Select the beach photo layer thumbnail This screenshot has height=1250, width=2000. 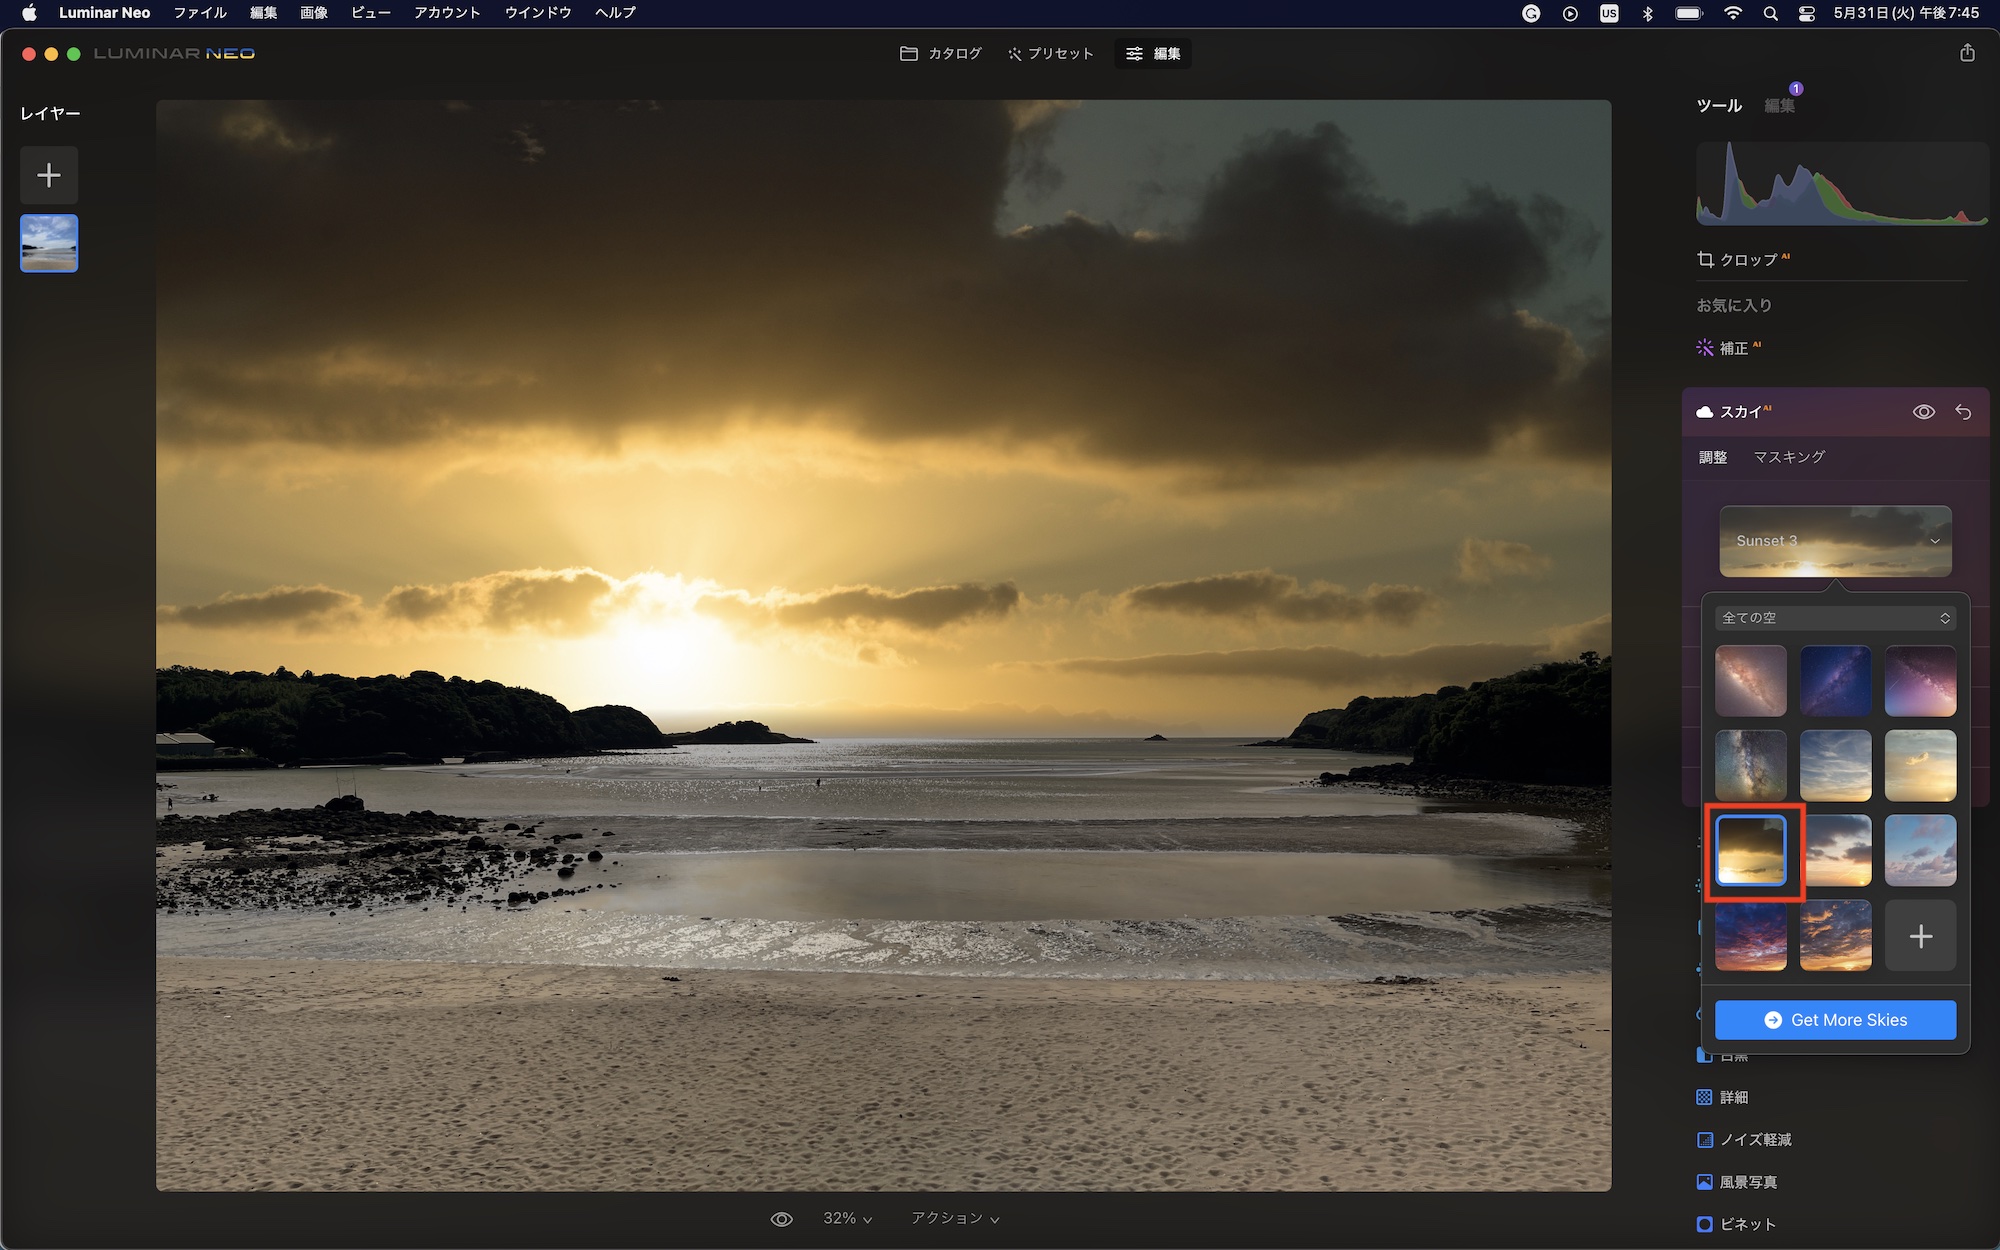tap(49, 243)
